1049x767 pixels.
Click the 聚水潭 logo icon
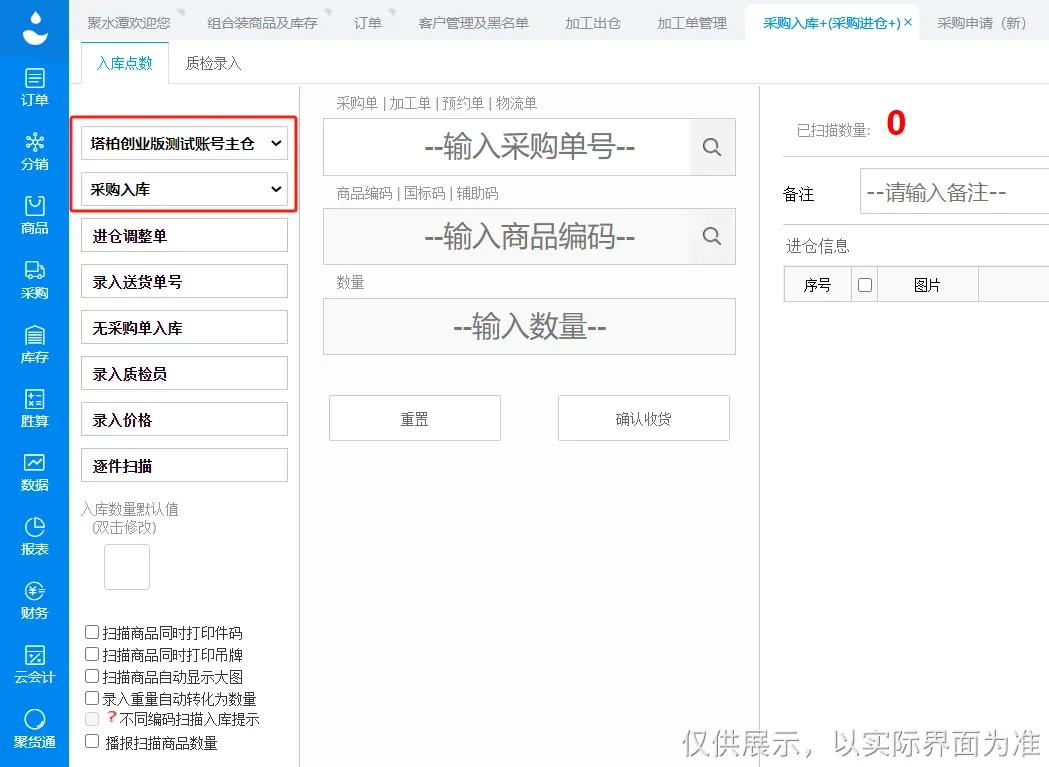[x=34, y=28]
